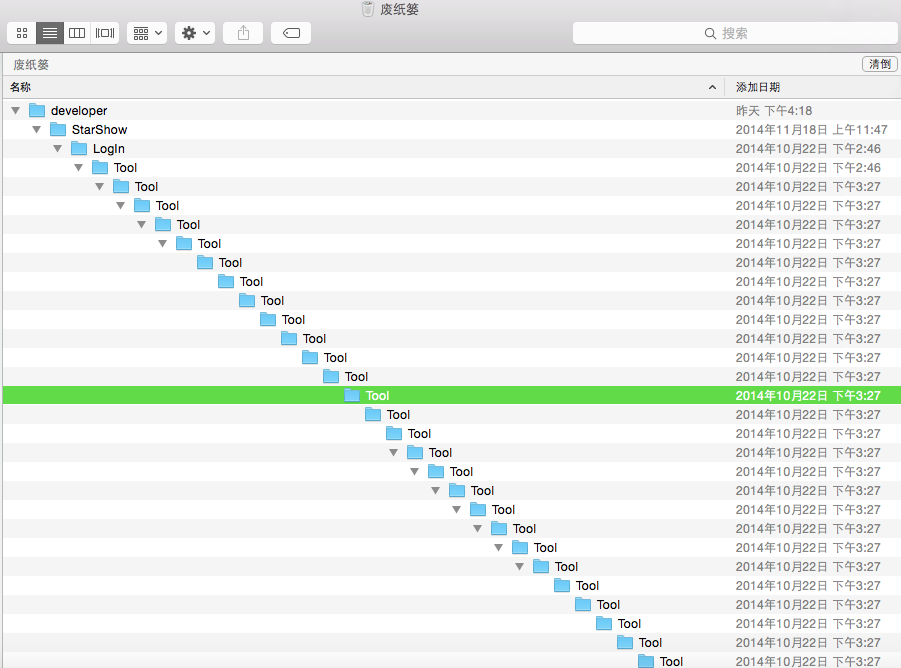Collapse the developer folder
This screenshot has width=901, height=668.
pyautogui.click(x=16, y=110)
